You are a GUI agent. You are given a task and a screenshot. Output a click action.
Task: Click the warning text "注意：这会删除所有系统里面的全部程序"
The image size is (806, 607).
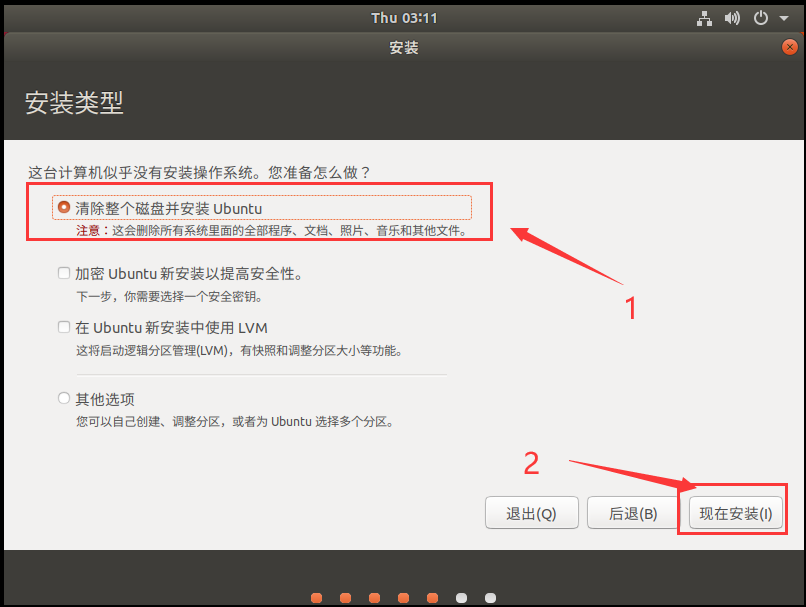point(184,230)
